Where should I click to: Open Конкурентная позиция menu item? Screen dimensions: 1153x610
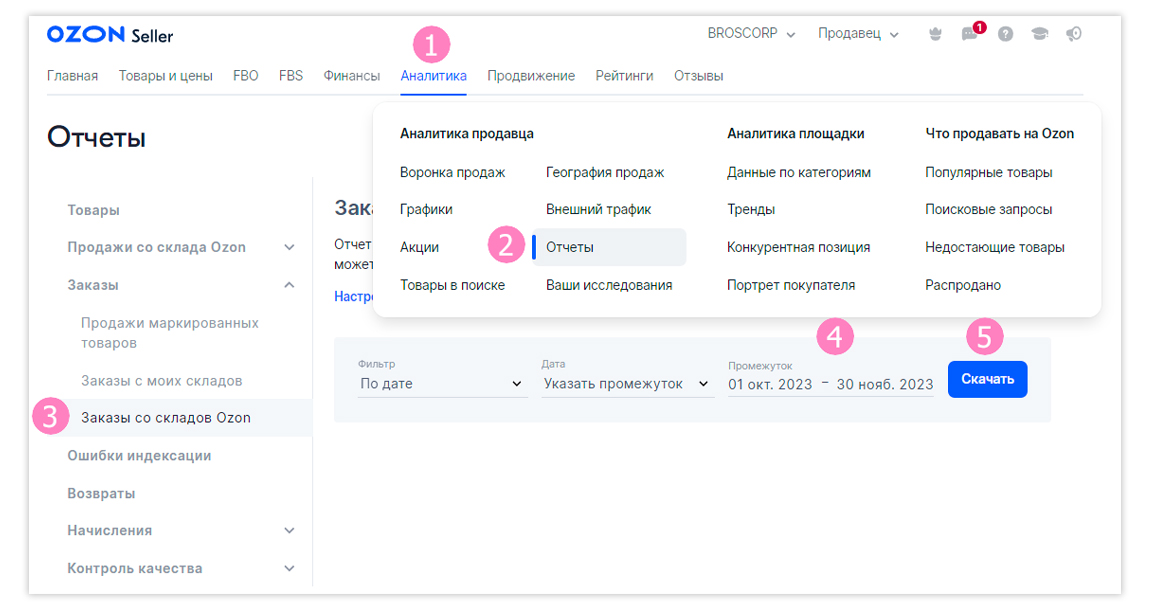click(799, 248)
